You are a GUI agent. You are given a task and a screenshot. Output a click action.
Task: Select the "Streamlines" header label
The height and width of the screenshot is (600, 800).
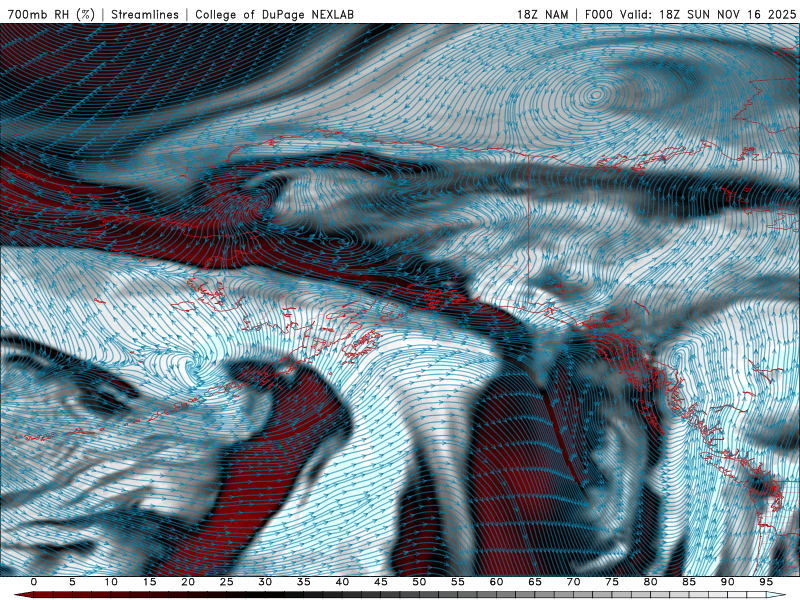pos(145,14)
